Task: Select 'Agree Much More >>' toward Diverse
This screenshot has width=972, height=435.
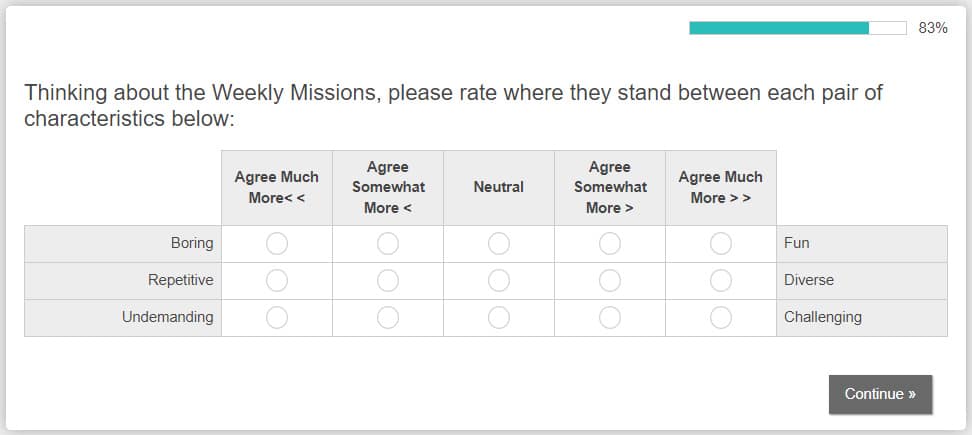Action: pyautogui.click(x=721, y=281)
